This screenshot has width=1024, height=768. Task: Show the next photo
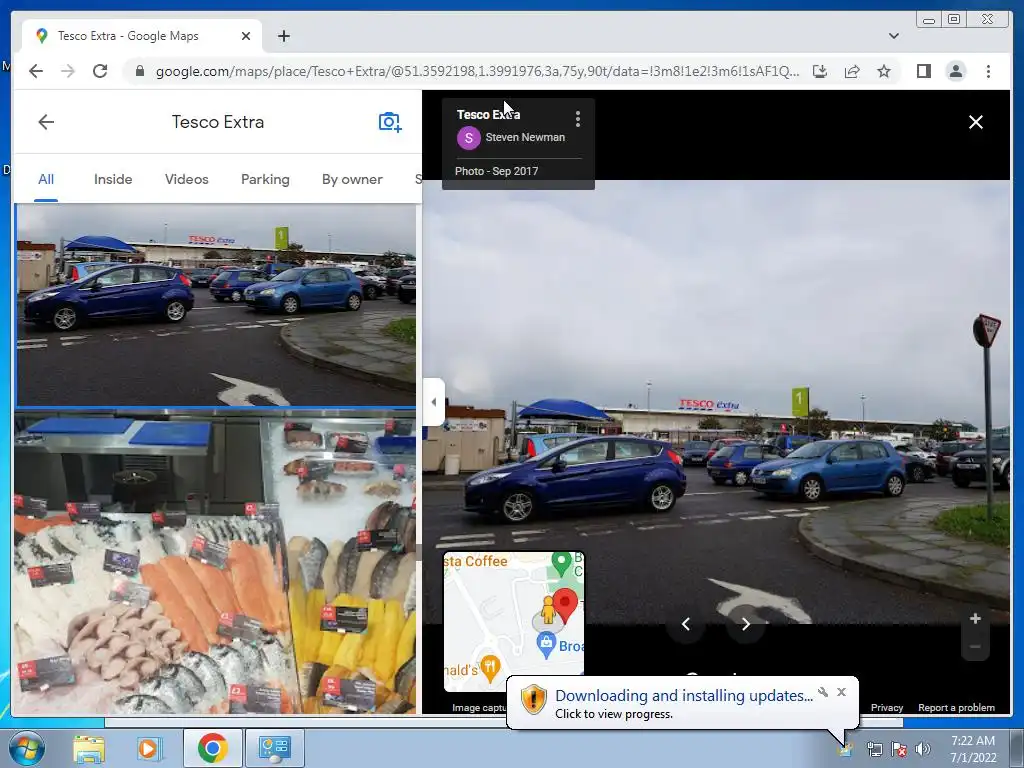pyautogui.click(x=746, y=624)
